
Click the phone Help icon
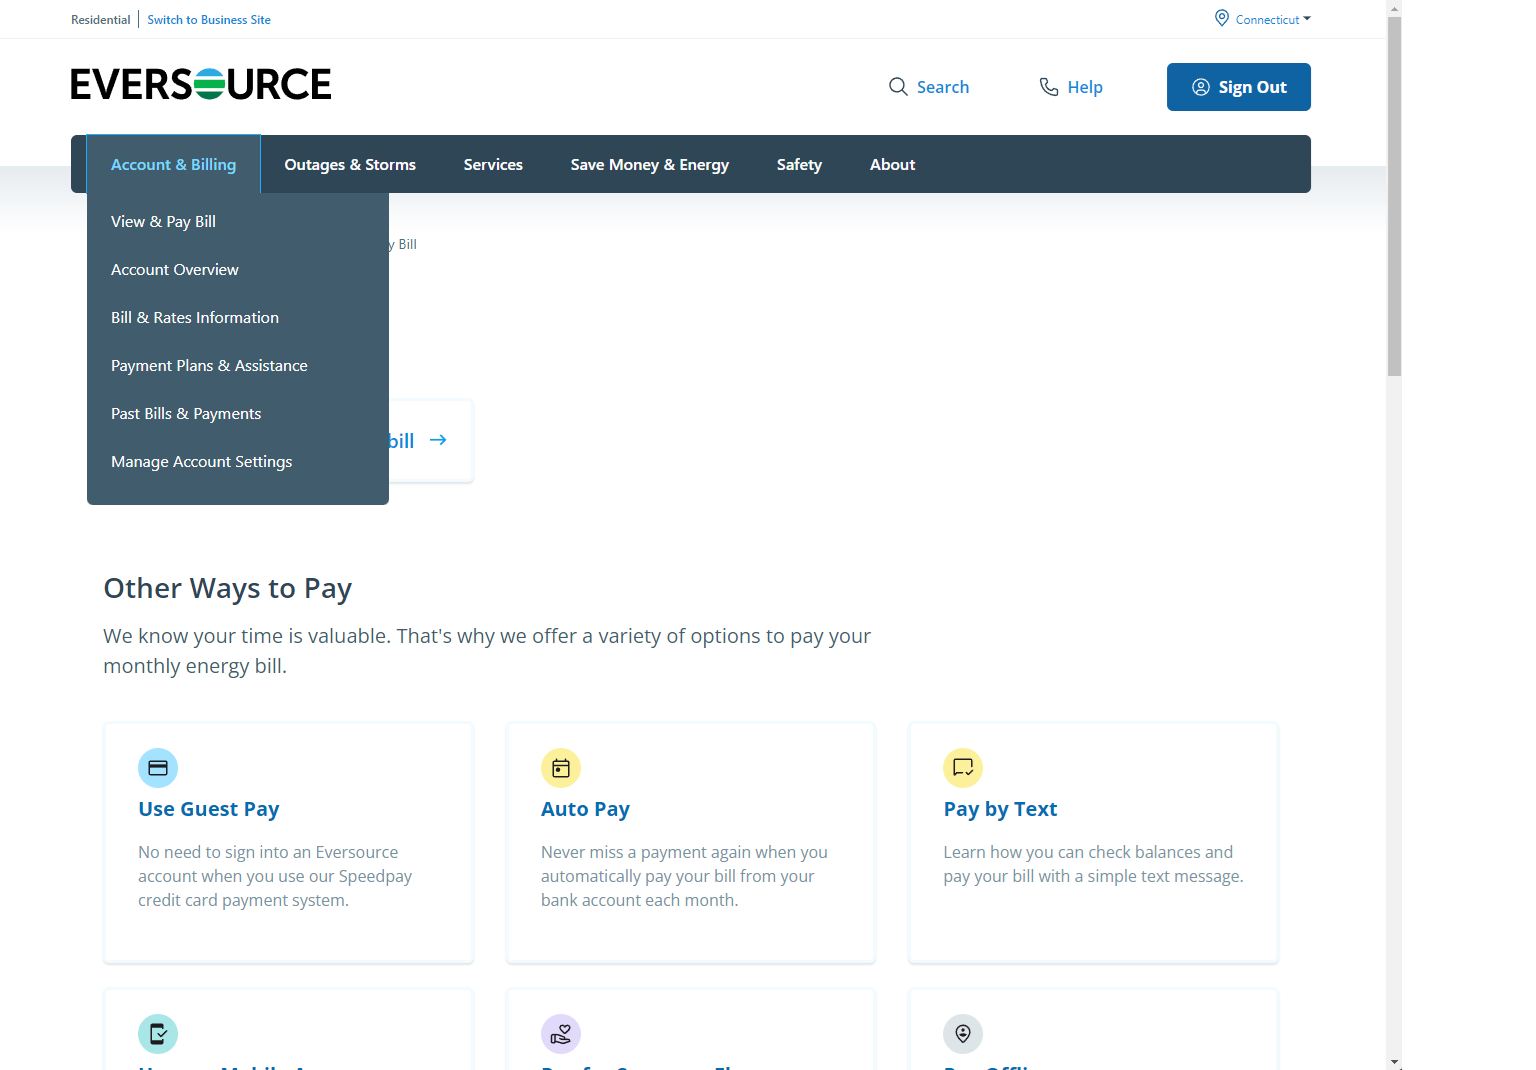(x=1049, y=87)
